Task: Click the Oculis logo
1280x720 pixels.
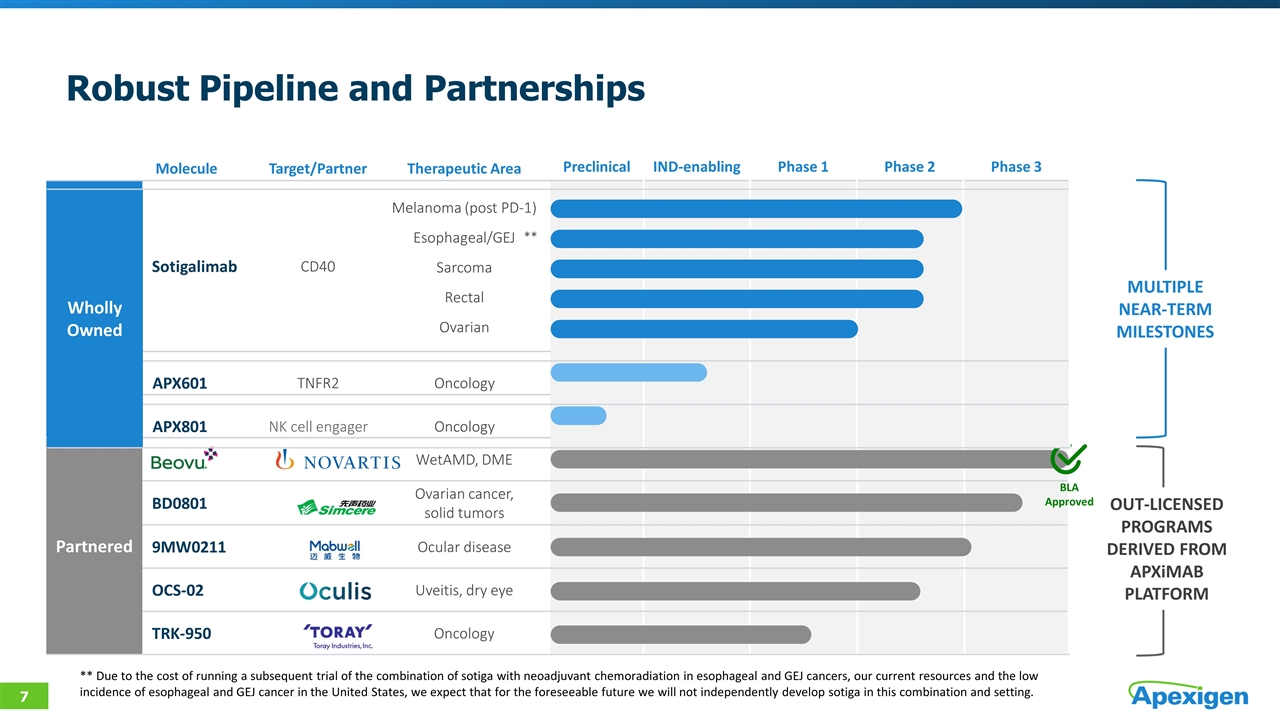Action: click(335, 592)
